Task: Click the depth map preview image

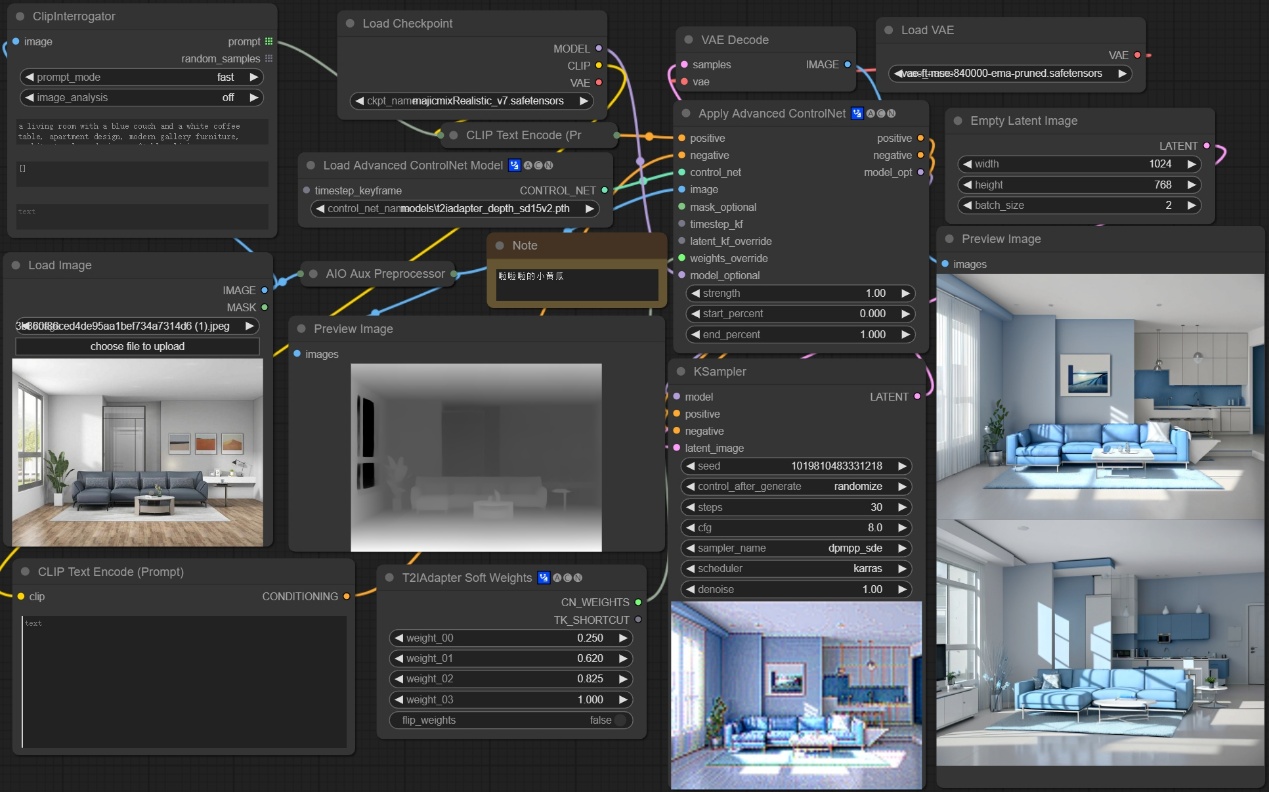Action: point(476,457)
